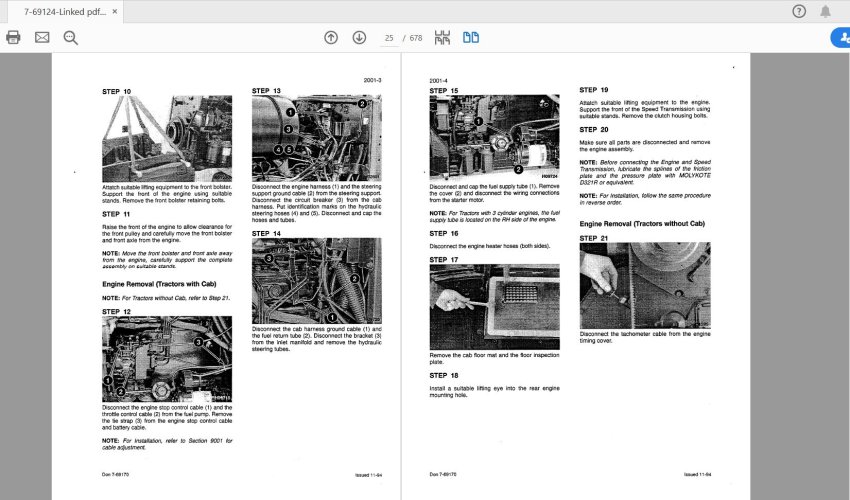Click the Step 17 floor mat photo
850x500 pixels.
point(494,307)
